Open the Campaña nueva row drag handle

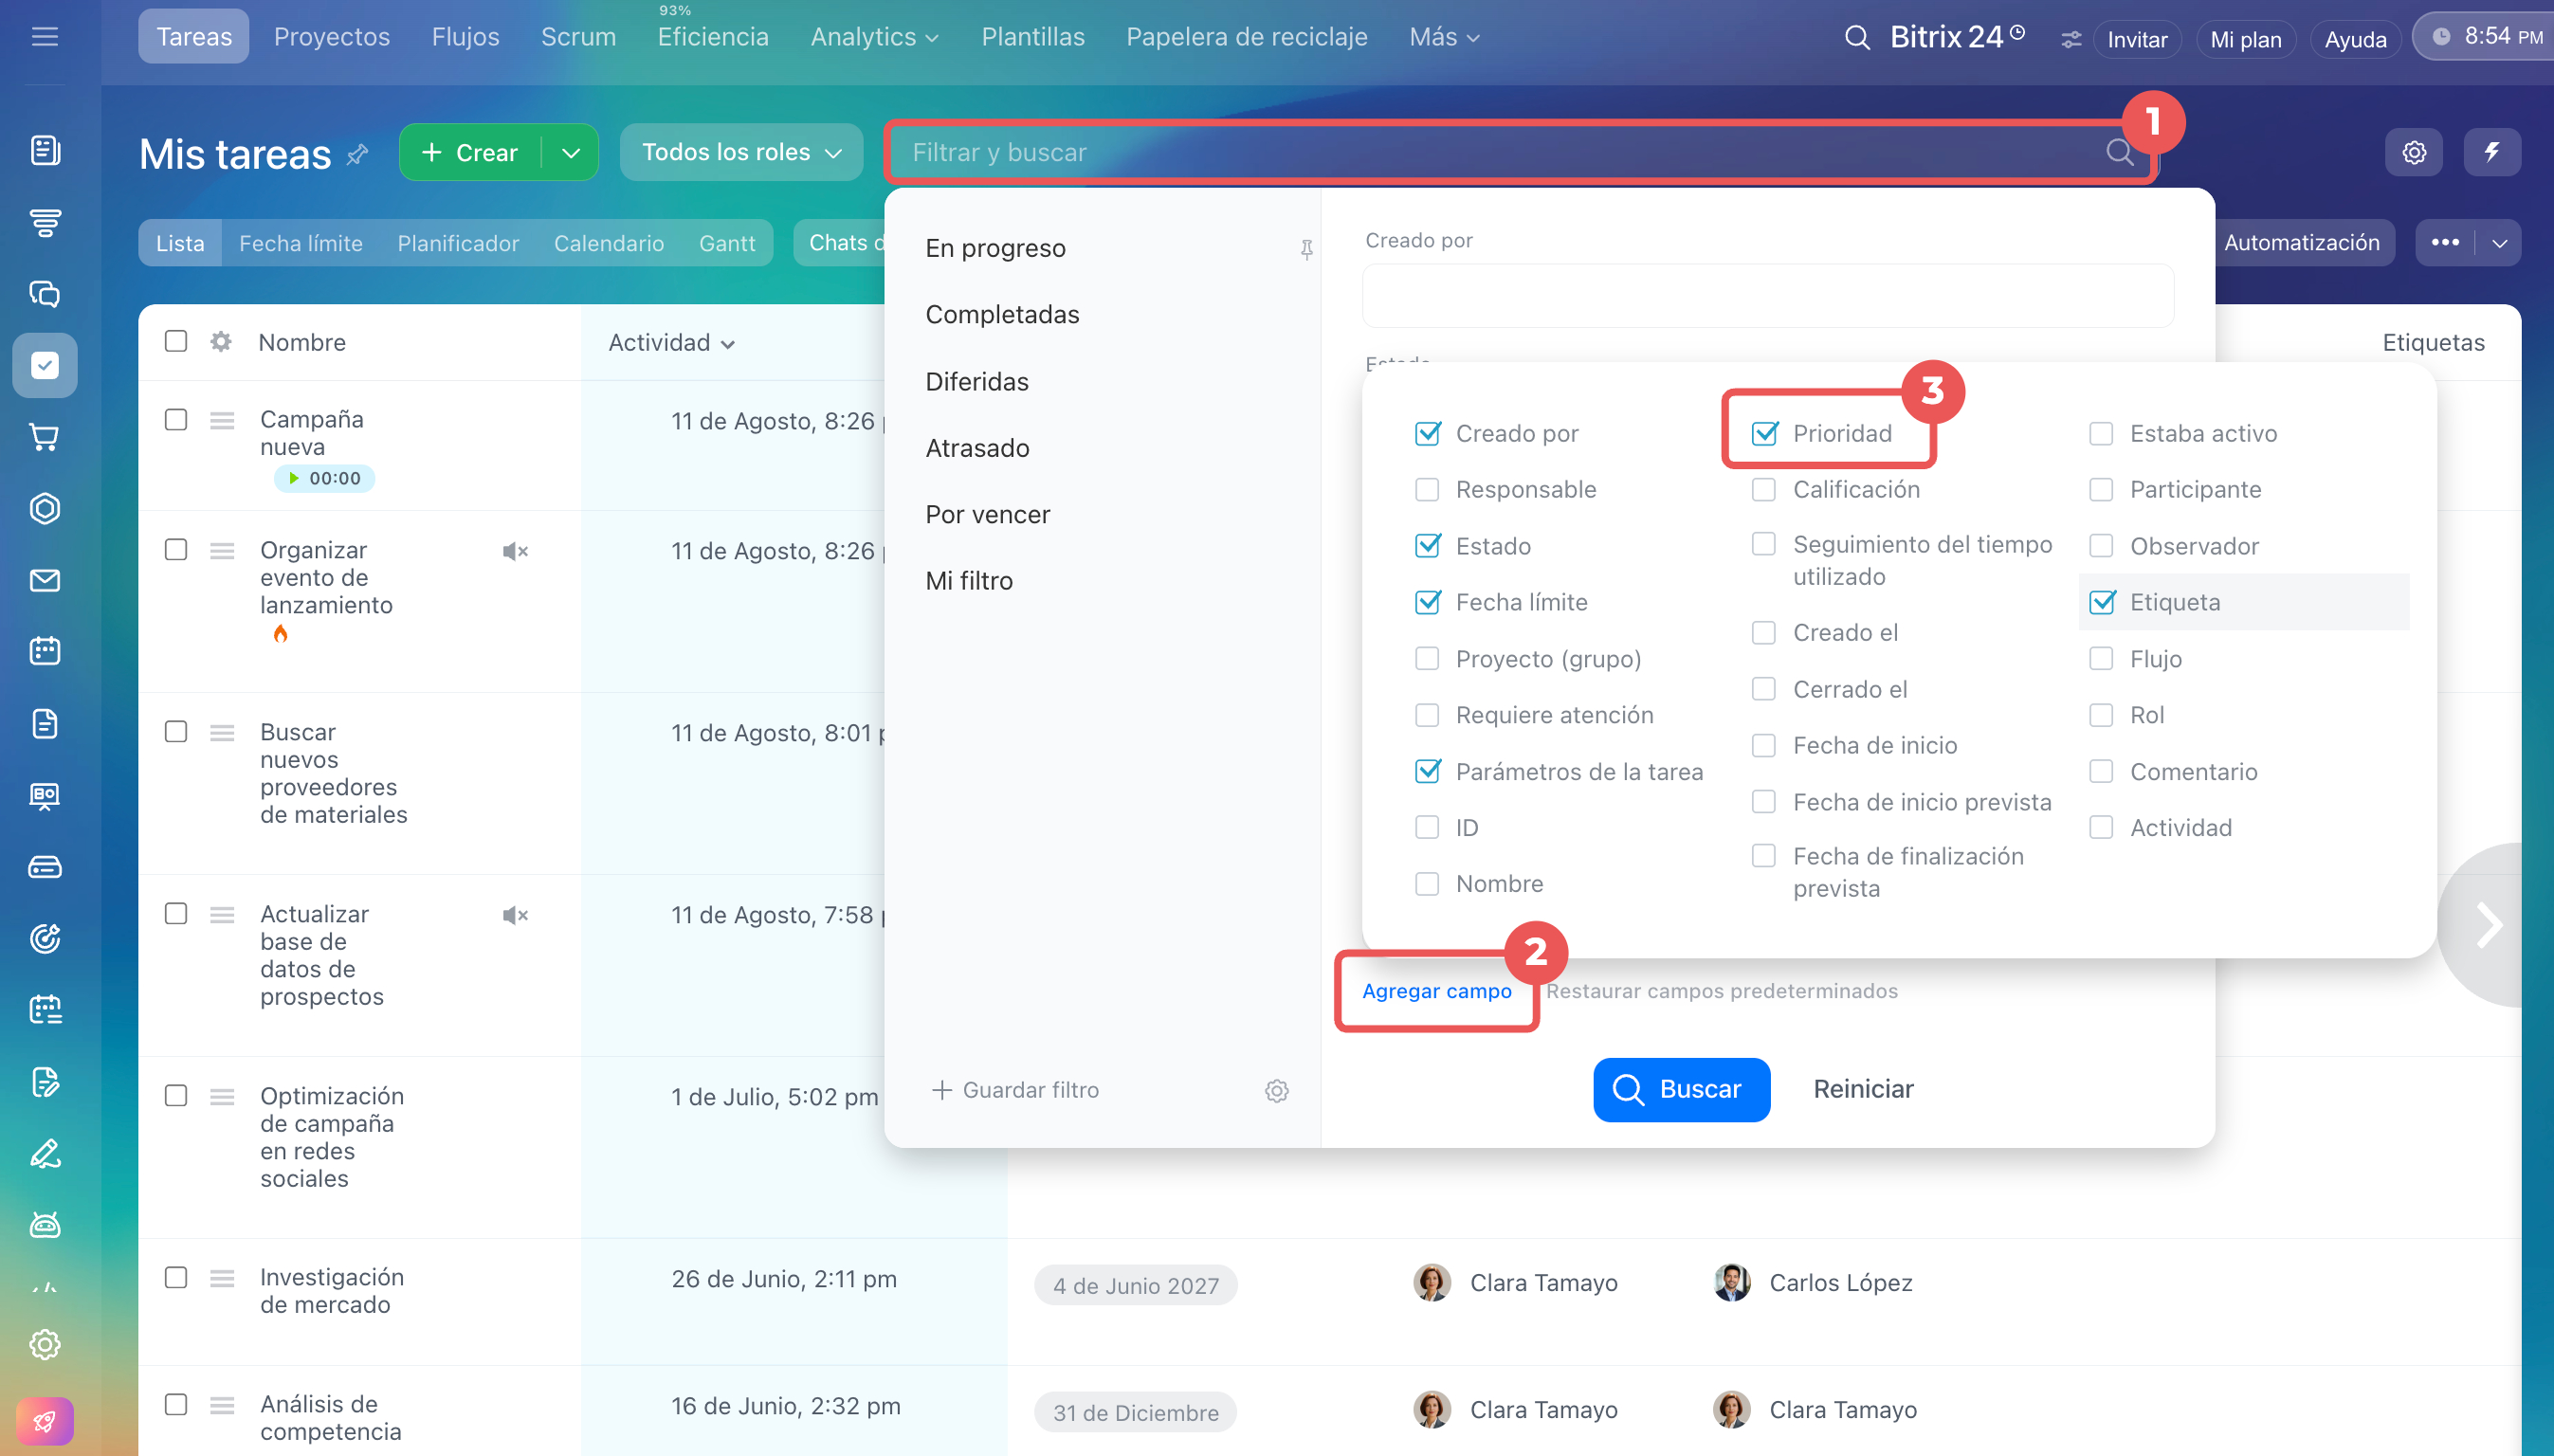tap(222, 421)
